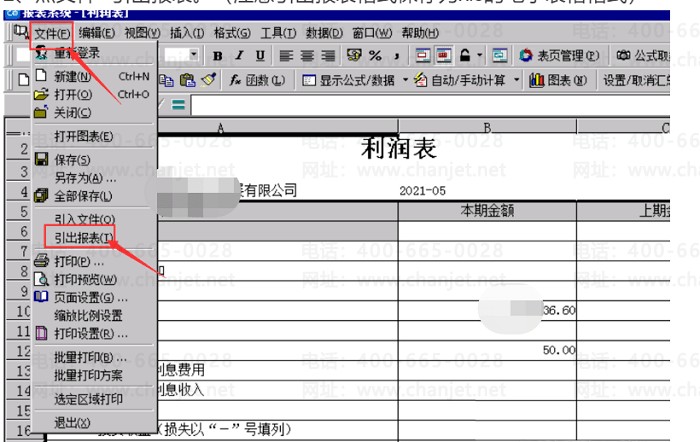Click the percent (%) format icon
Screen dimensions: 700x442
point(375,56)
